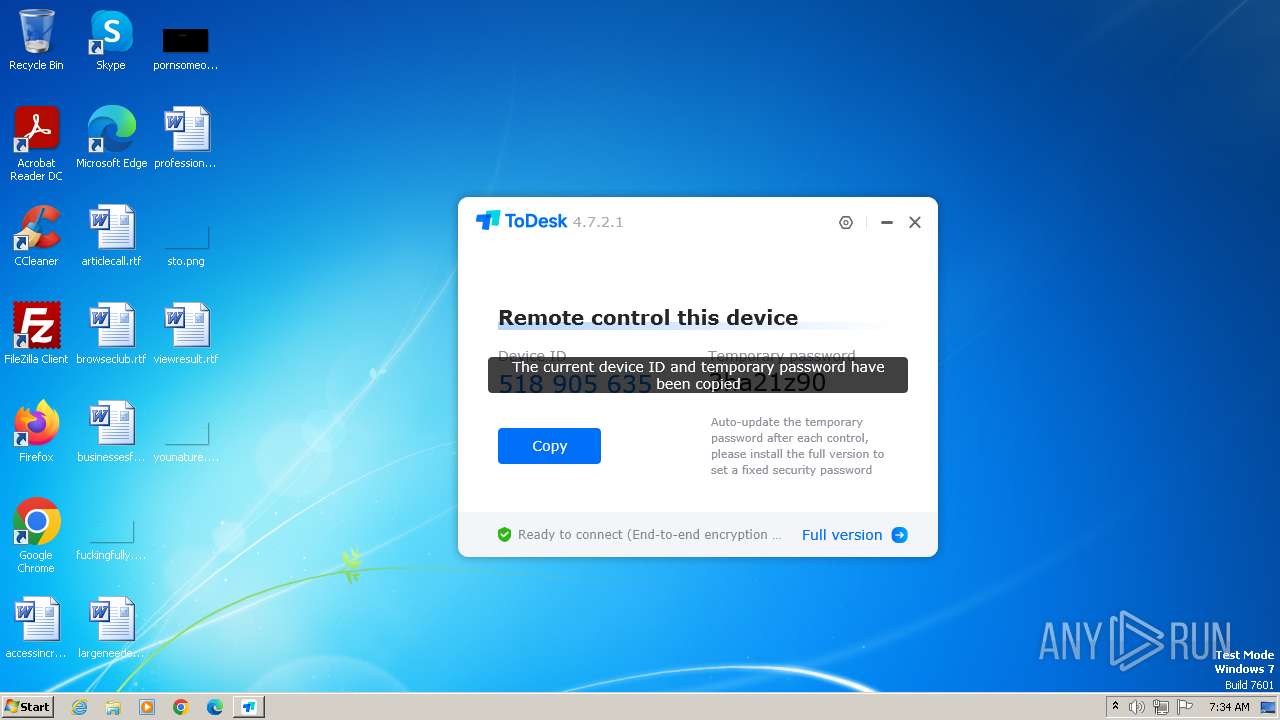Open Edge from the taskbar
Screen dimensions: 1280x720
click(x=215, y=707)
